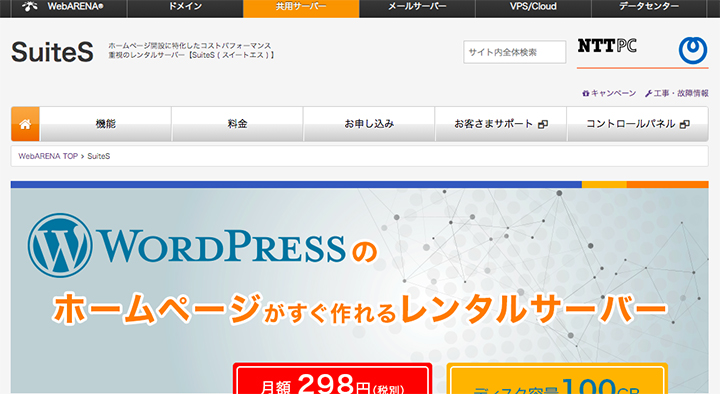Click the WordPress rental server banner headline
Screen dimensions: 720x394
coord(360,309)
